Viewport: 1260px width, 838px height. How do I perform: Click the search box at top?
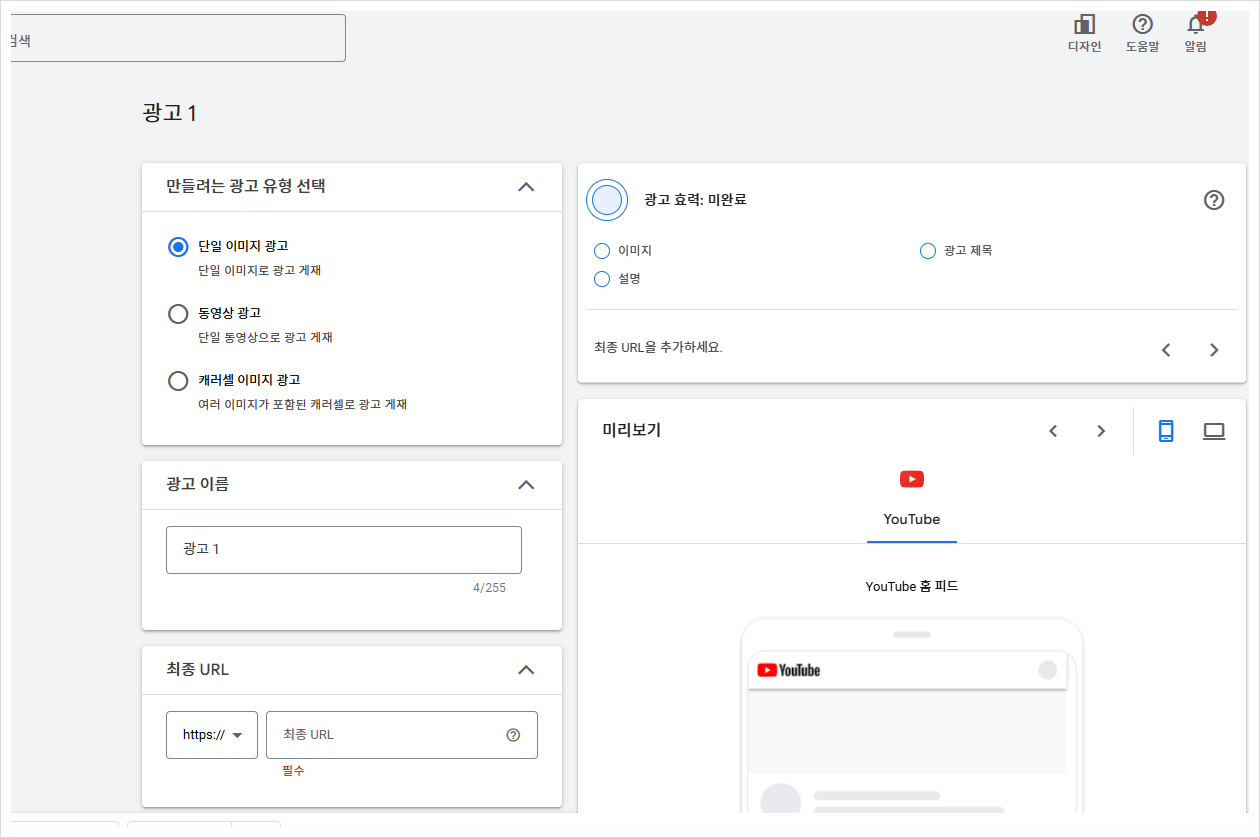pos(178,38)
